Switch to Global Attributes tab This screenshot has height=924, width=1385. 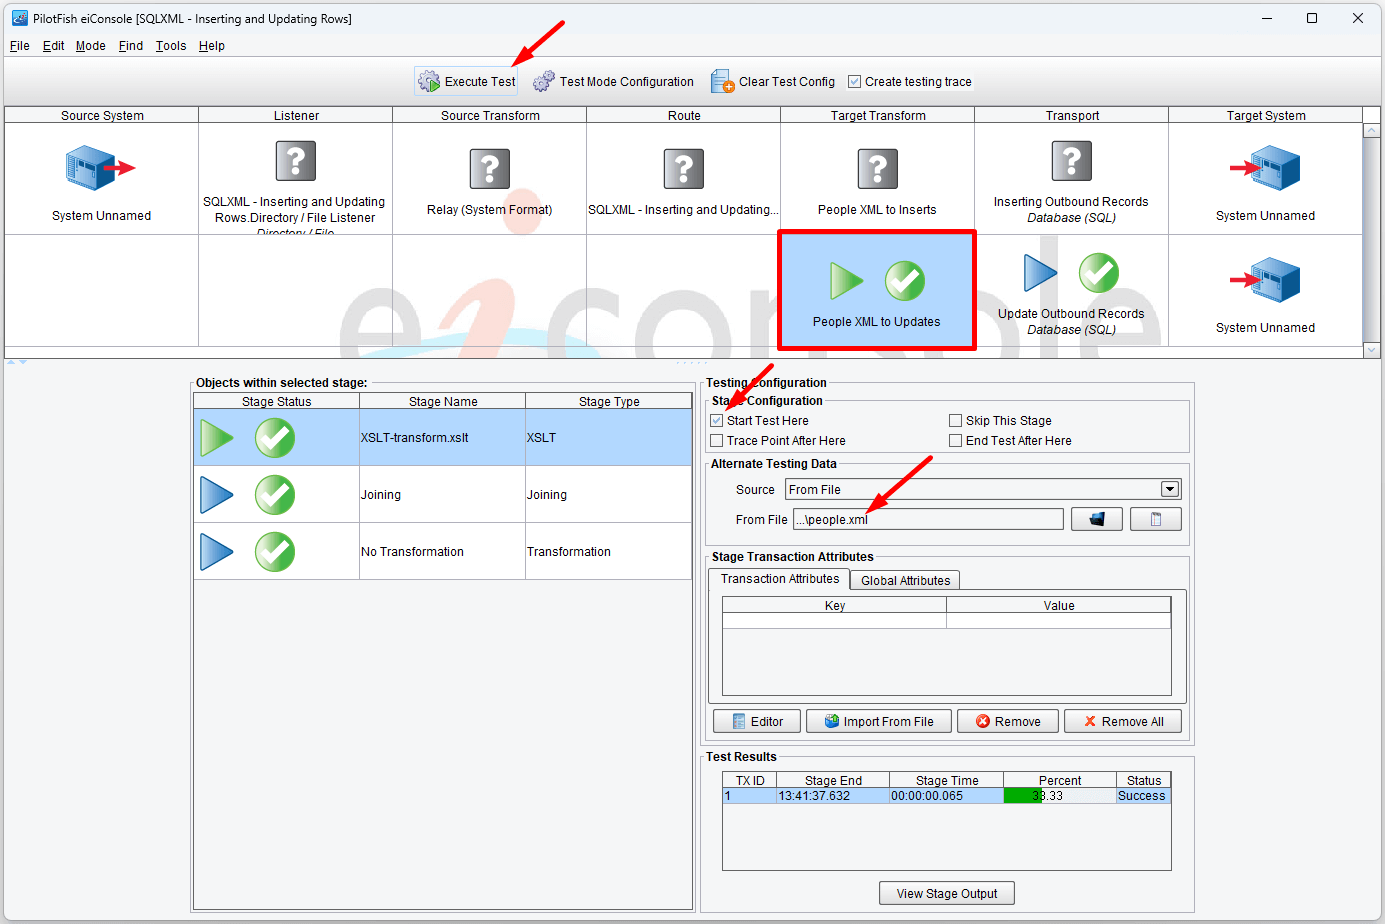pyautogui.click(x=906, y=581)
